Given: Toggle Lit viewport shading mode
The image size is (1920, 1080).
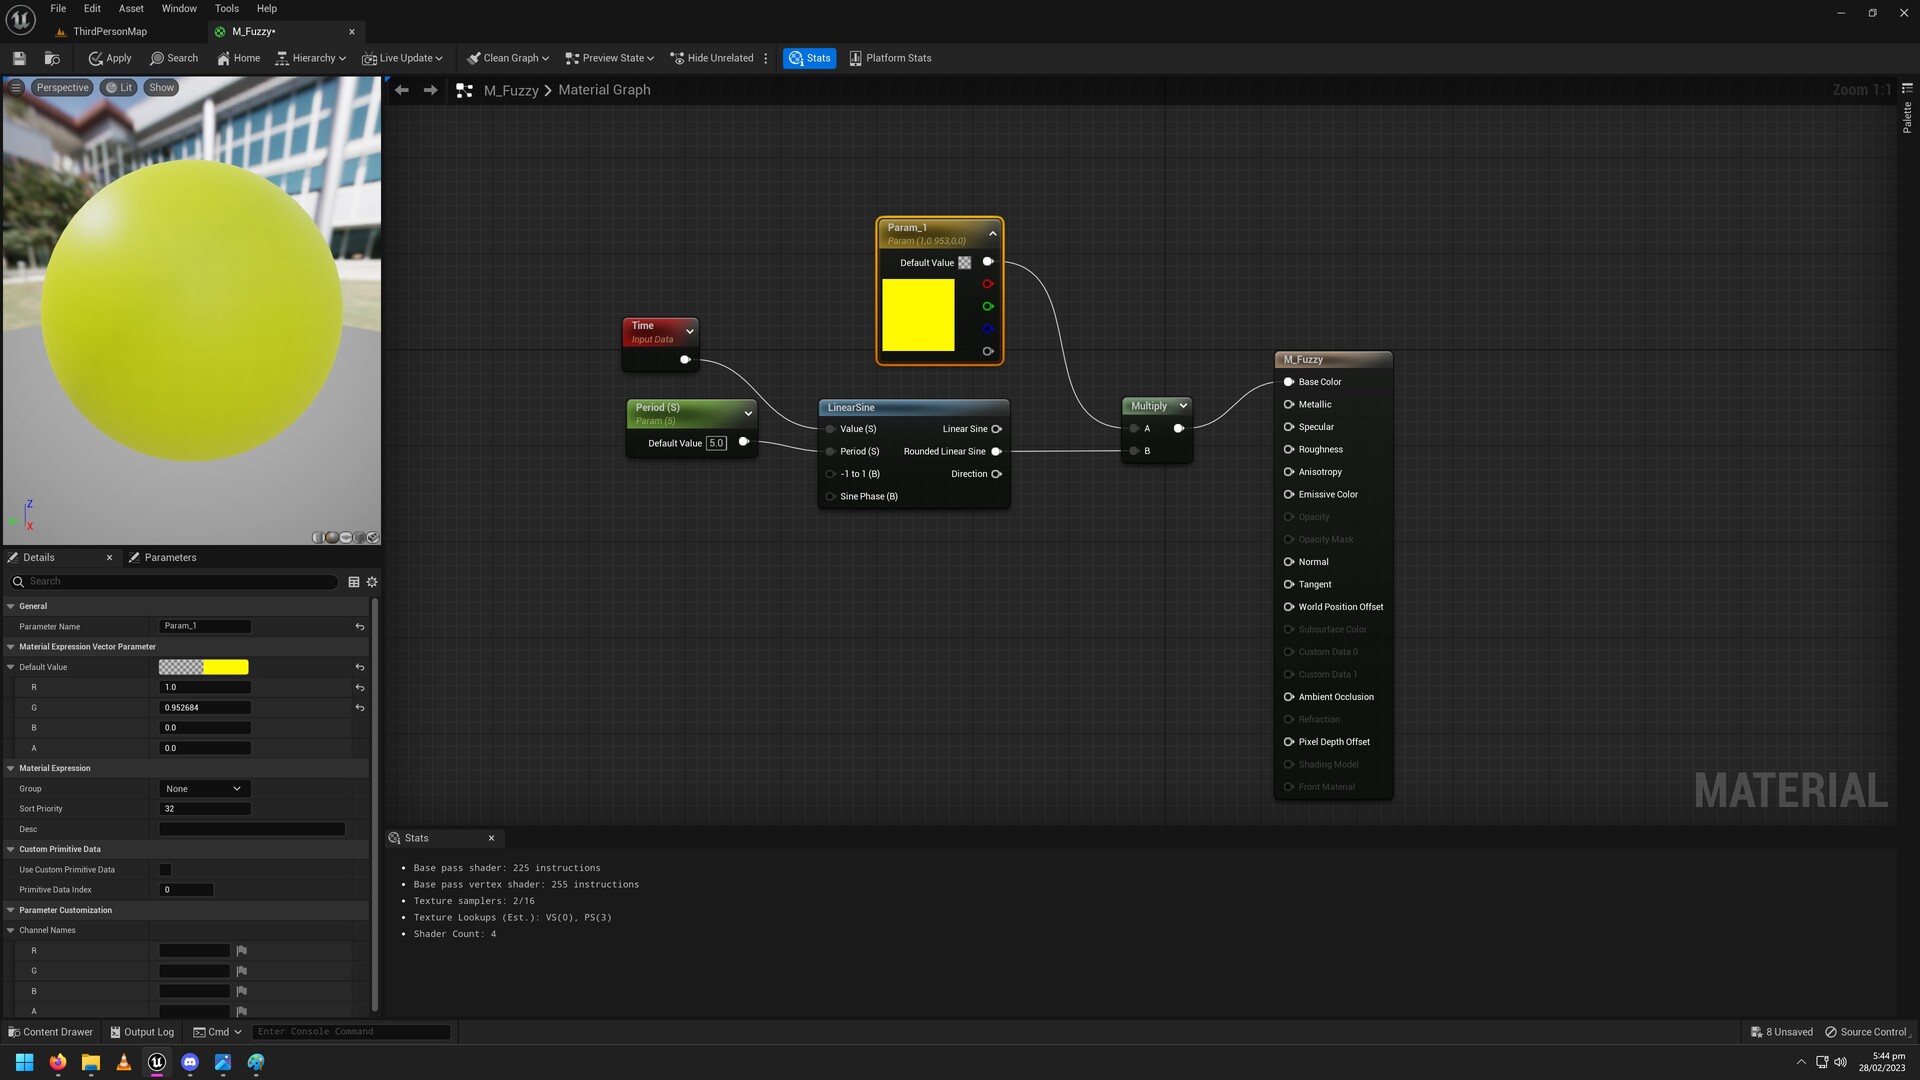Looking at the screenshot, I should [119, 87].
